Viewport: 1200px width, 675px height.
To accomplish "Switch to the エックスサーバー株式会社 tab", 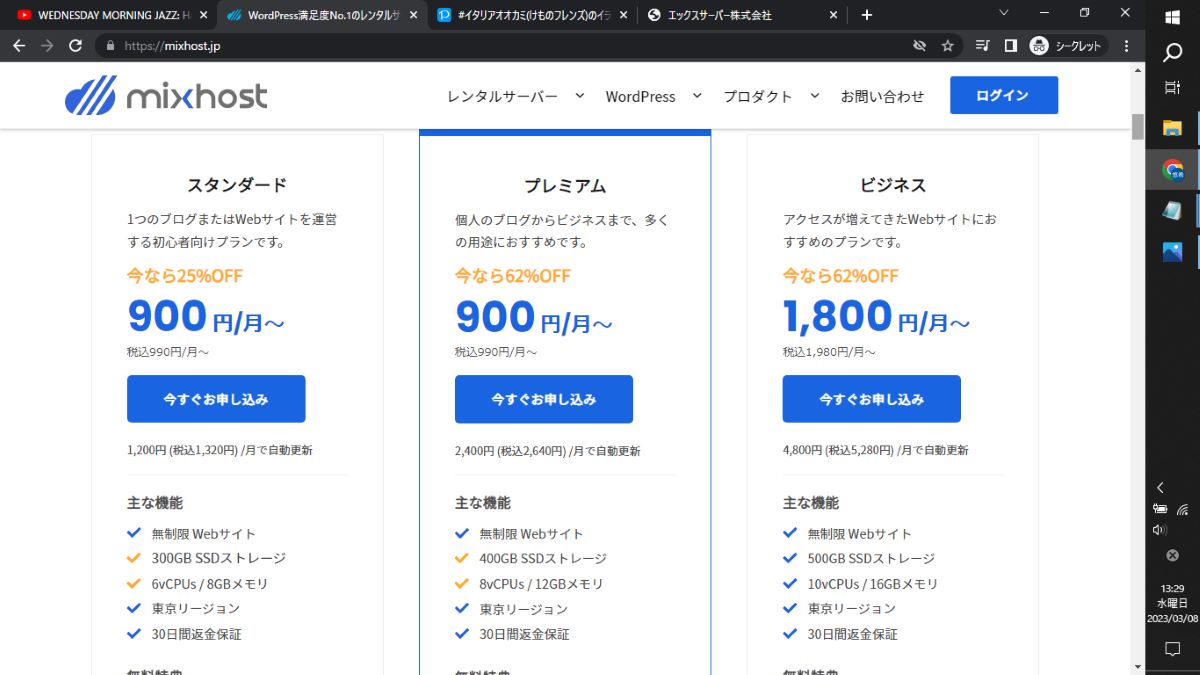I will (x=743, y=15).
